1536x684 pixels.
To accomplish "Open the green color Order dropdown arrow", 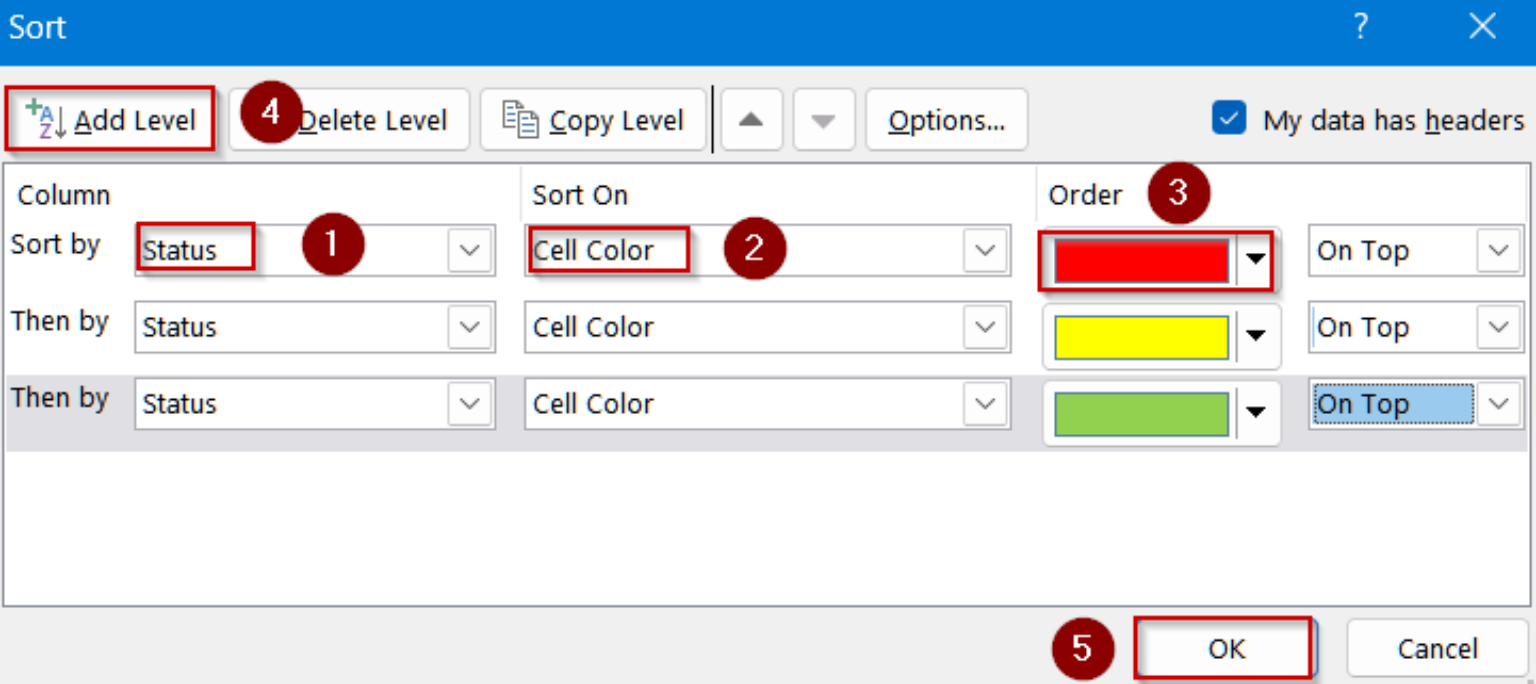I will pos(1257,412).
